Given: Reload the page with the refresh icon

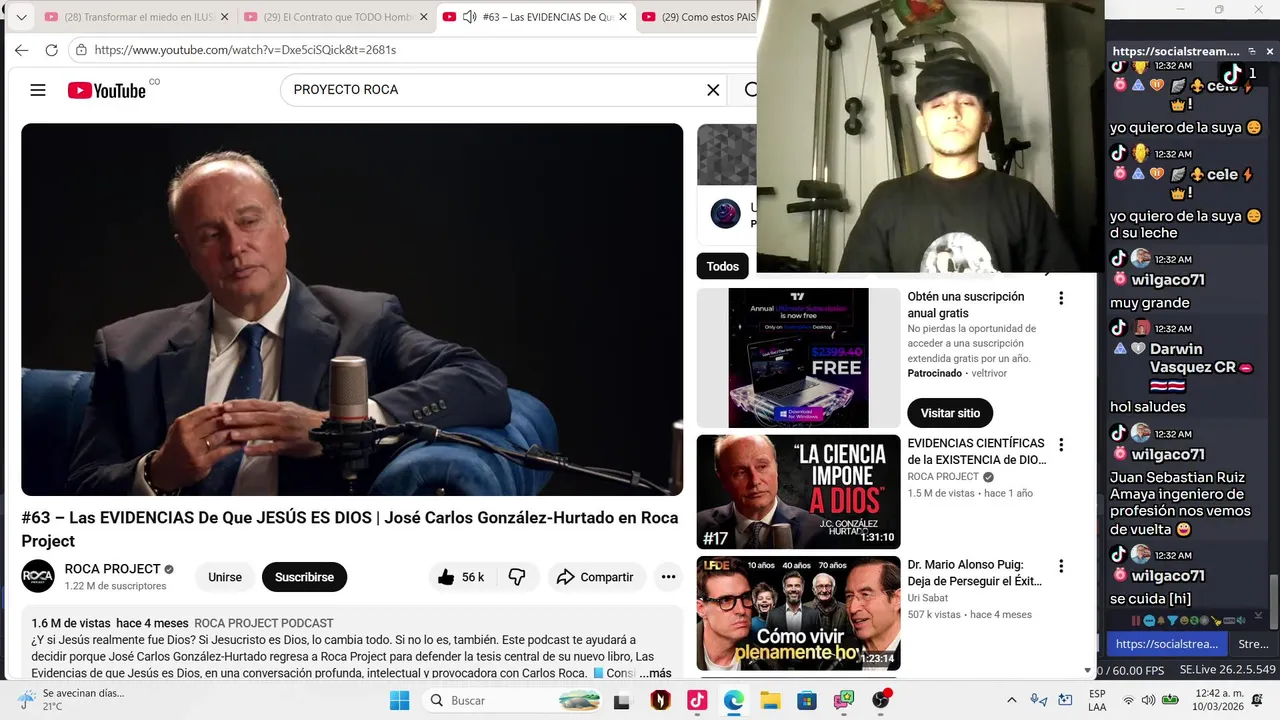Looking at the screenshot, I should coord(51,50).
